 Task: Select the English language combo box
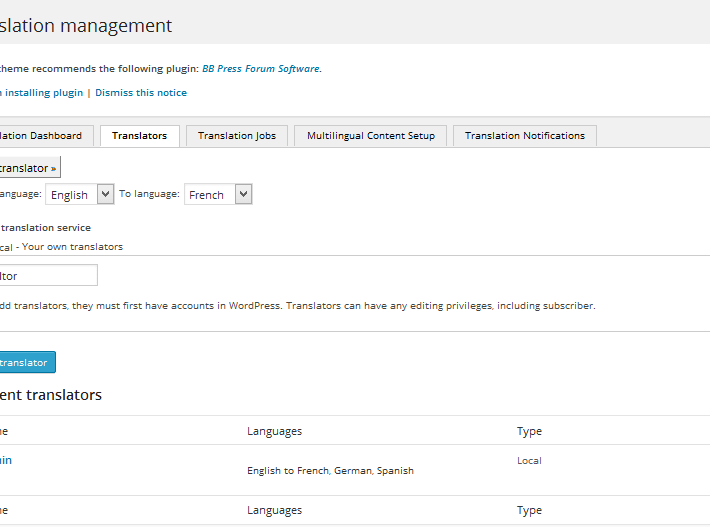pyautogui.click(x=80, y=194)
